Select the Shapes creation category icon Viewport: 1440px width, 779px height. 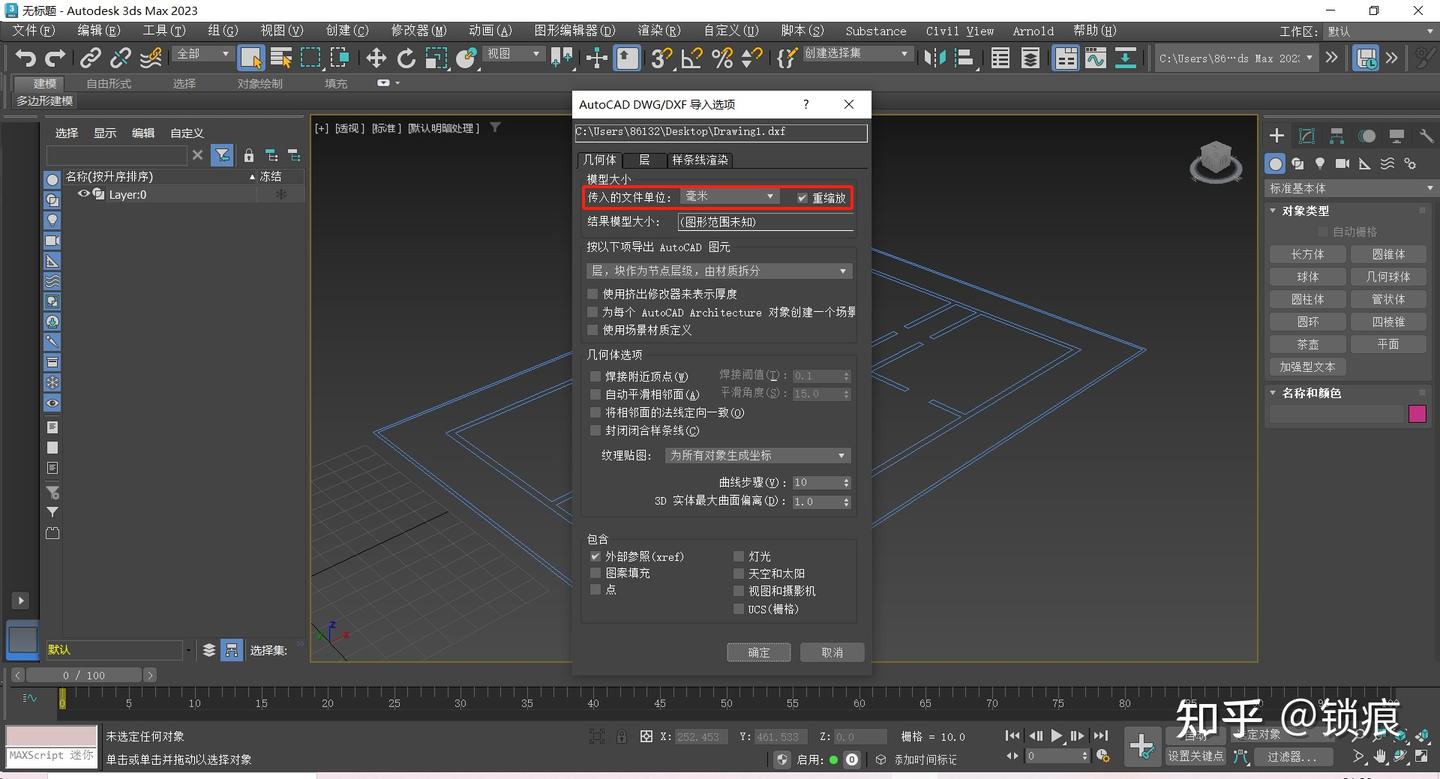pyautogui.click(x=1297, y=163)
